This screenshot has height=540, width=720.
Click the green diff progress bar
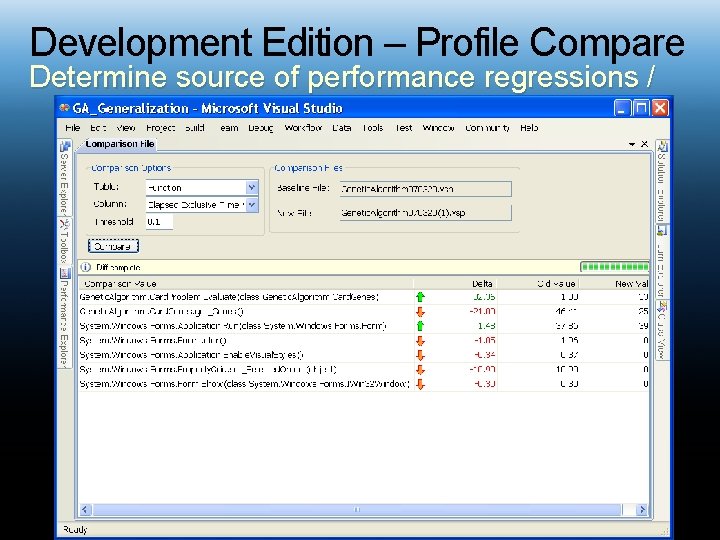[614, 267]
